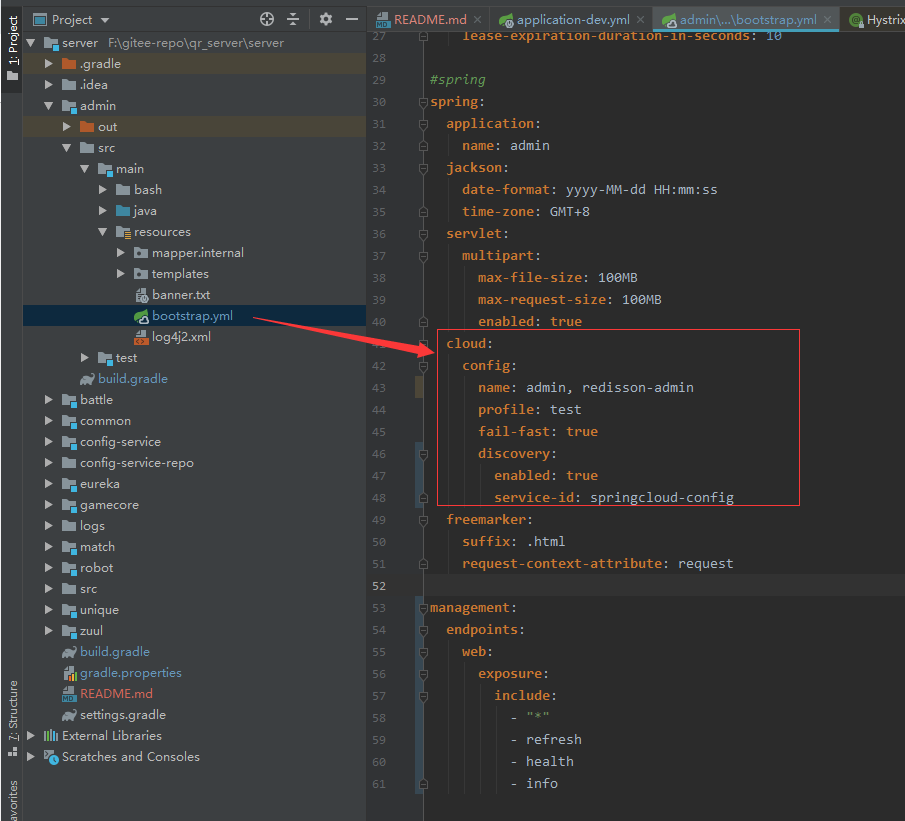Screen dimensions: 905x821
Task: Select banner.txt file icon
Action: 141,295
